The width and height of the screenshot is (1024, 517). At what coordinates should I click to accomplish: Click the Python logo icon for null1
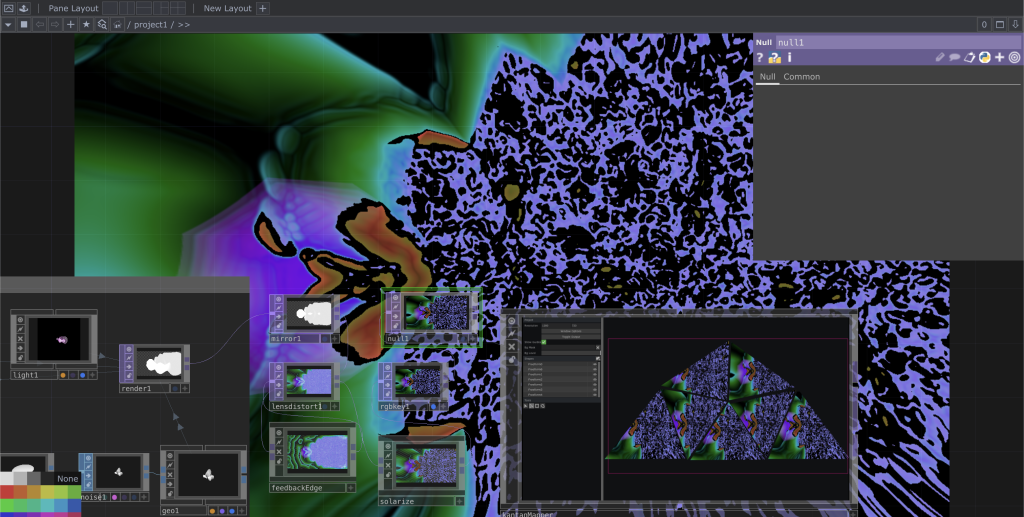(984, 58)
